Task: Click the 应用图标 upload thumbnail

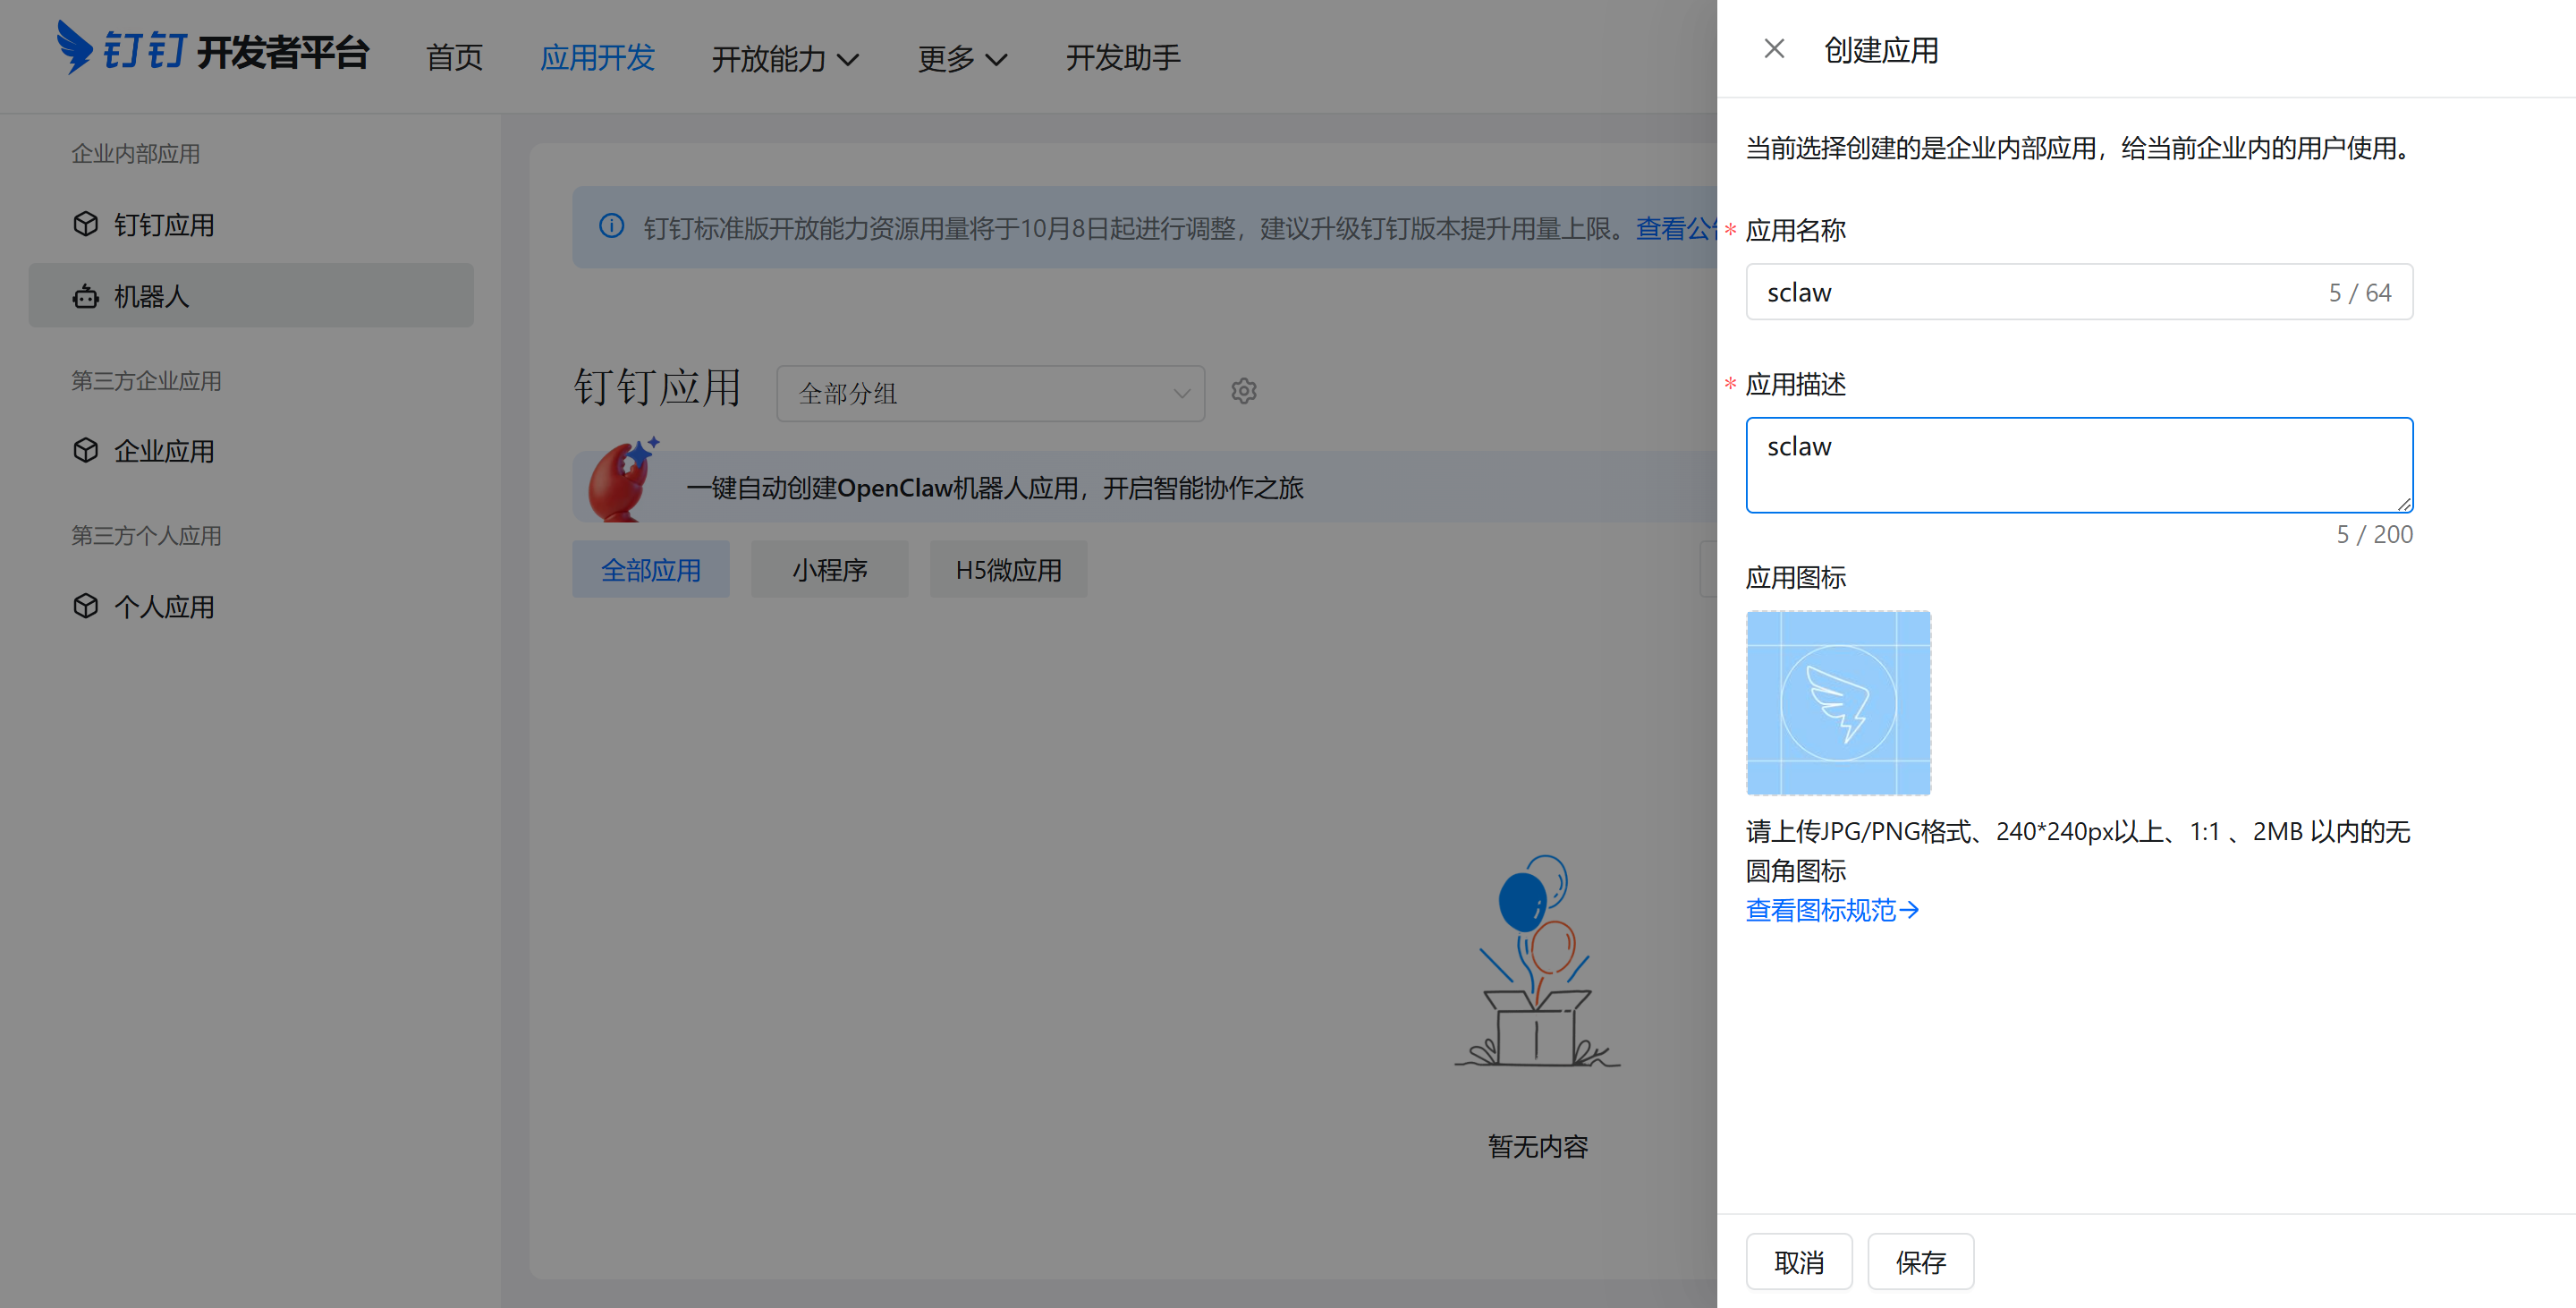Action: tap(1838, 703)
